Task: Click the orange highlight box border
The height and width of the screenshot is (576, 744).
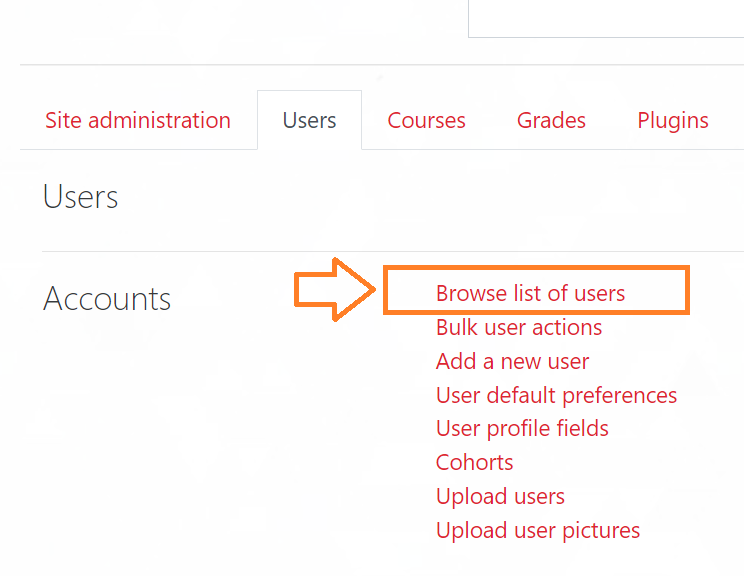Action: [x=536, y=268]
